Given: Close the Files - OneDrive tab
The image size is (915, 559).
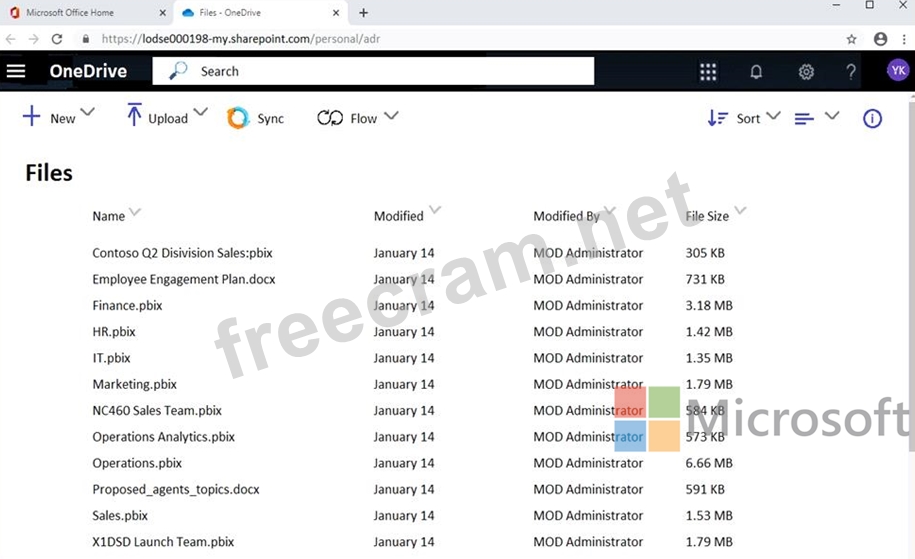Looking at the screenshot, I should coord(336,12).
